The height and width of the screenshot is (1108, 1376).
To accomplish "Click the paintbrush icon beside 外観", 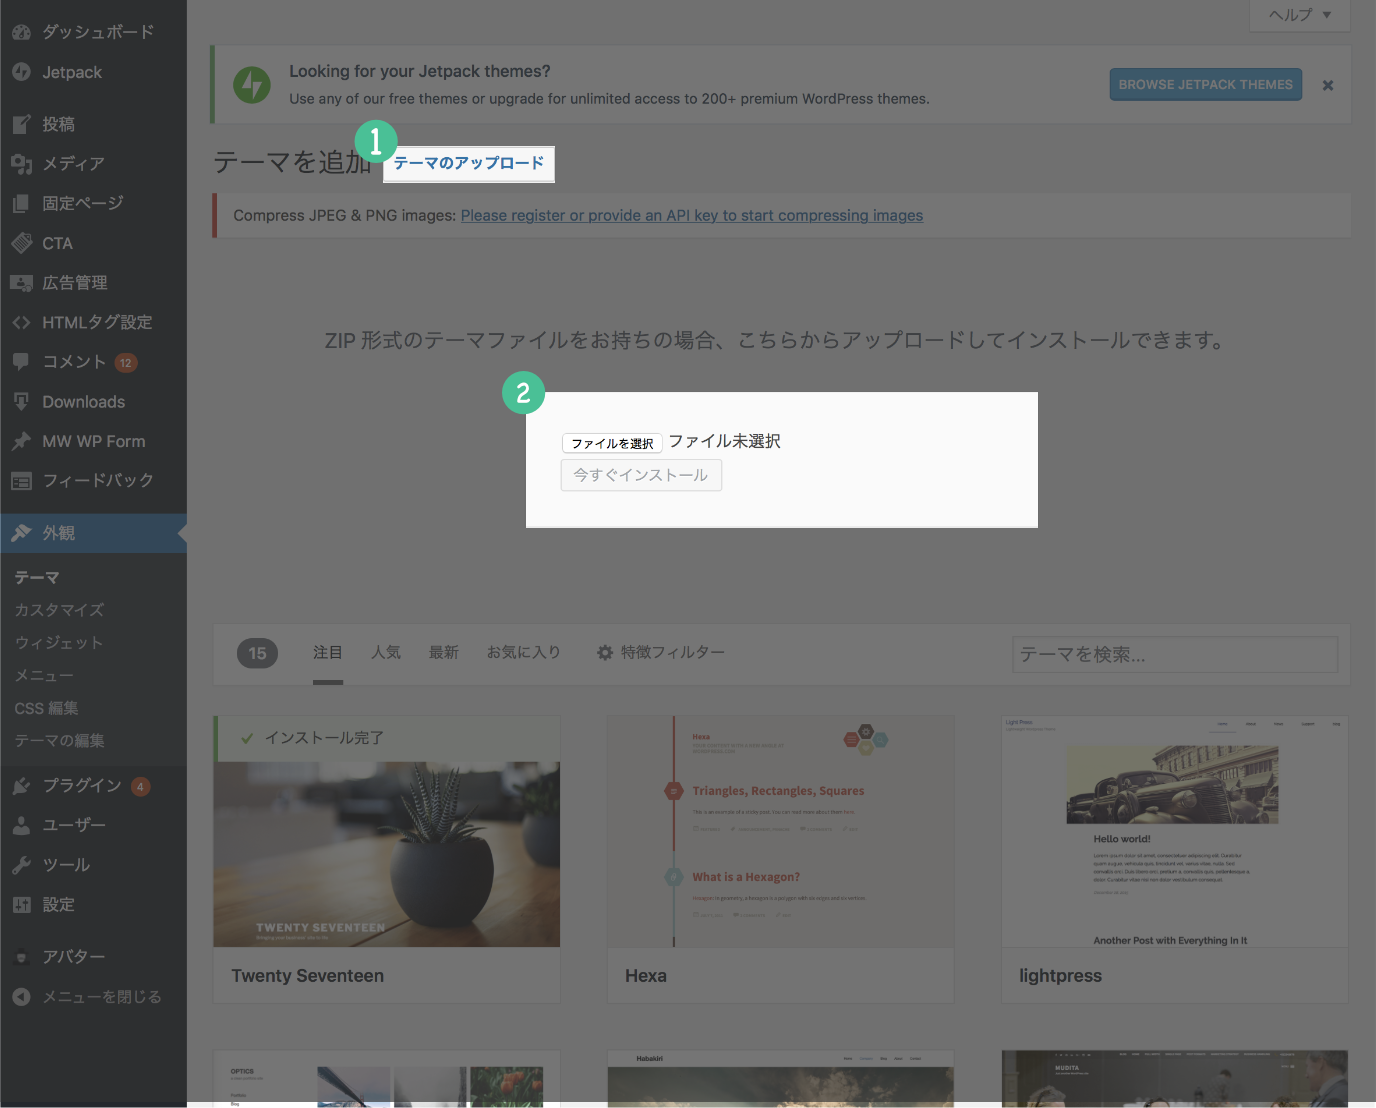I will pos(21,533).
